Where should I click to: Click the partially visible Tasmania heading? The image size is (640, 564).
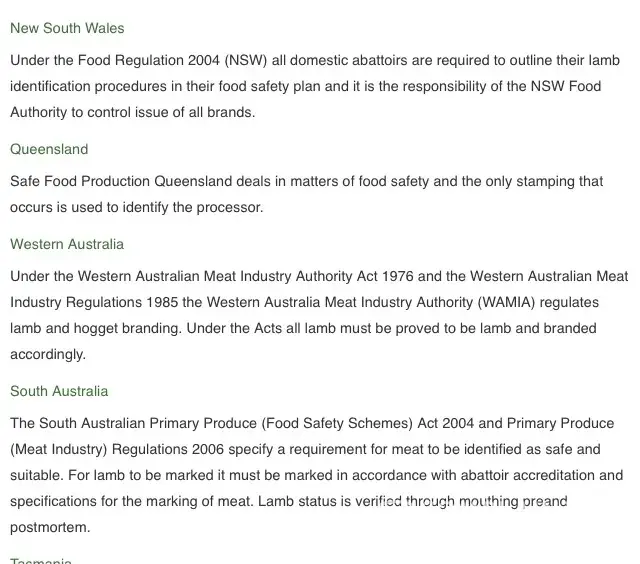[x=41, y=560]
